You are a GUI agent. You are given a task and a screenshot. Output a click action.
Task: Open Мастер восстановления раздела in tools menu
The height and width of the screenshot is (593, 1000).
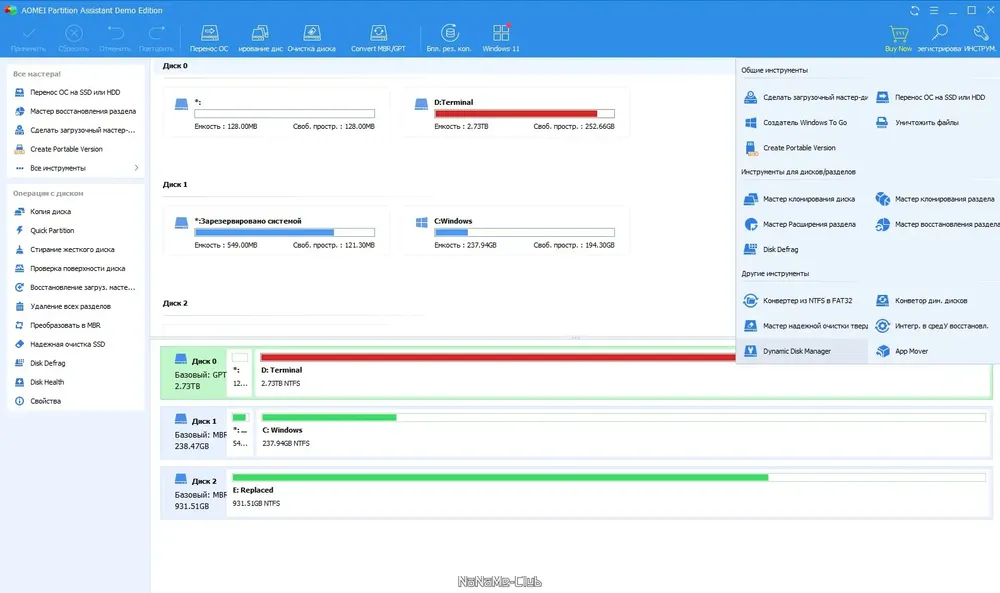pyautogui.click(x=936, y=224)
